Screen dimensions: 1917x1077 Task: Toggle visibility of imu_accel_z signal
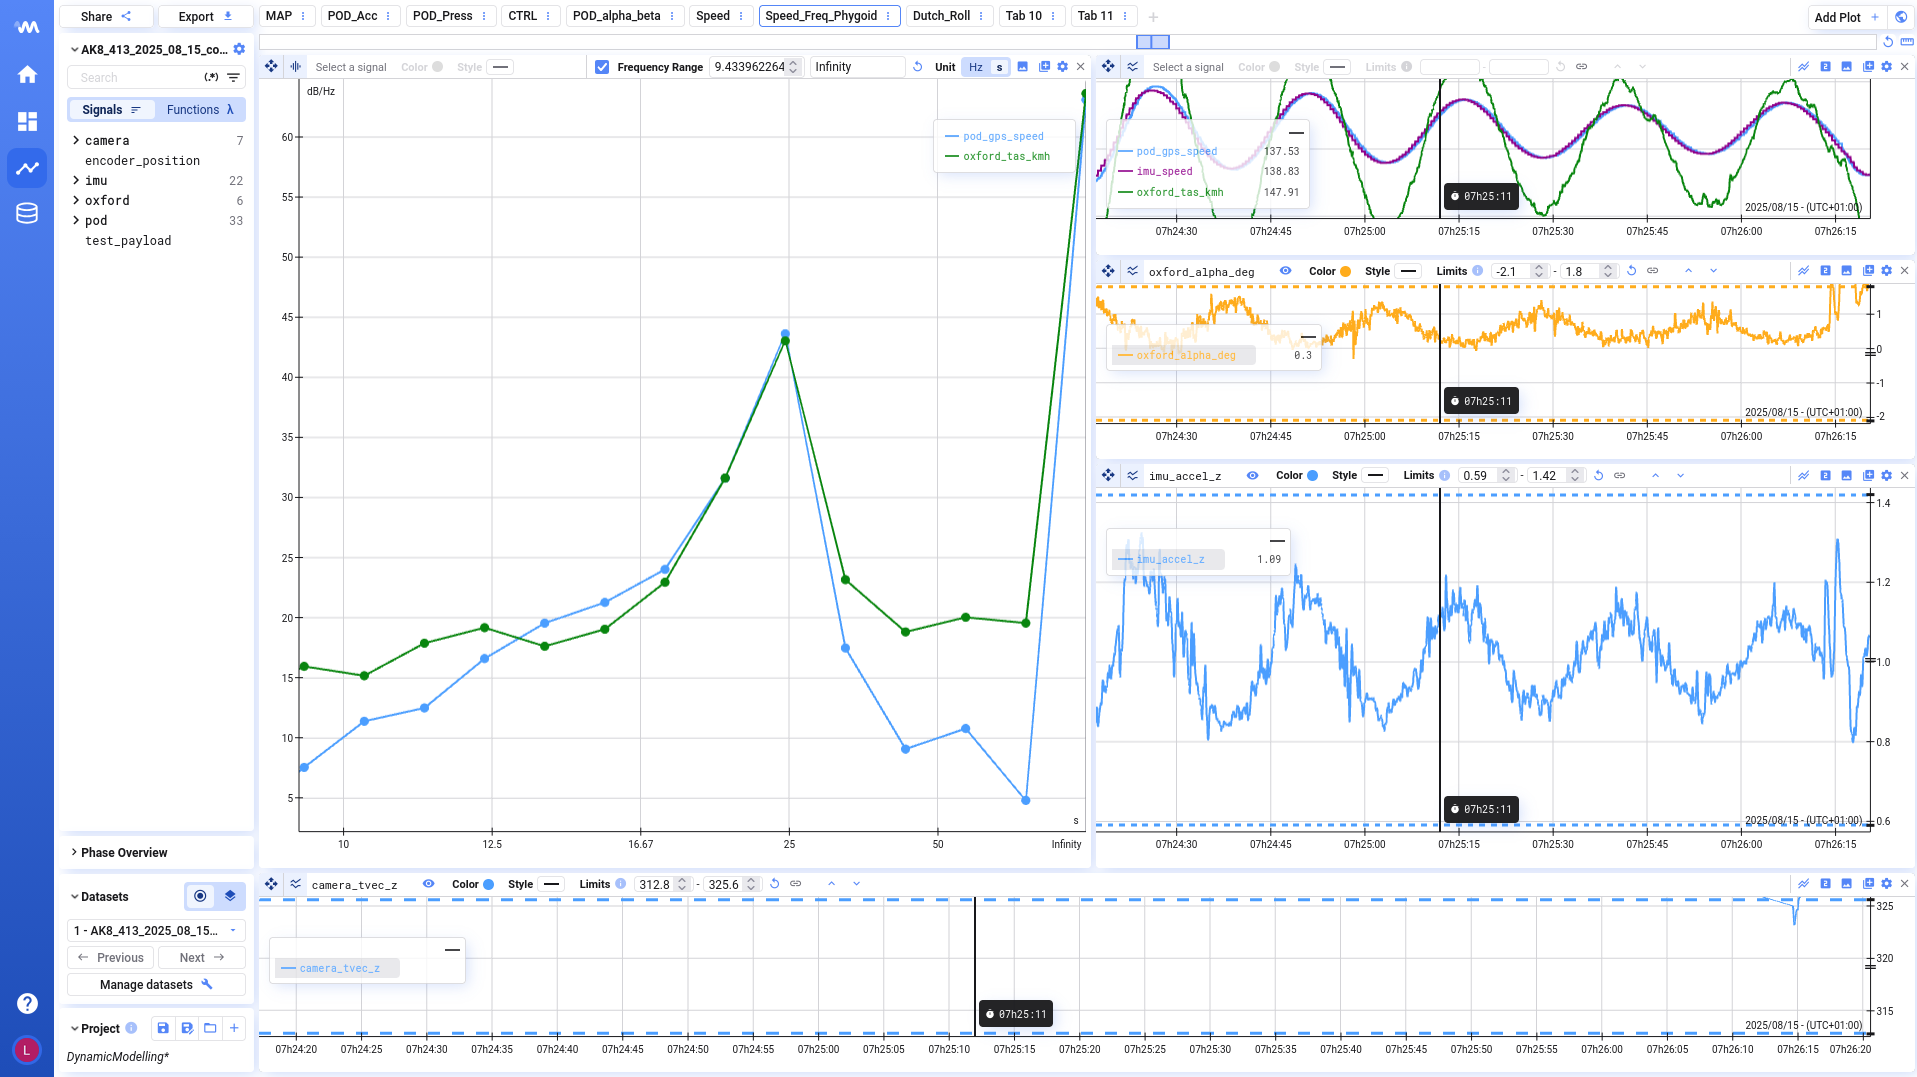point(1253,476)
